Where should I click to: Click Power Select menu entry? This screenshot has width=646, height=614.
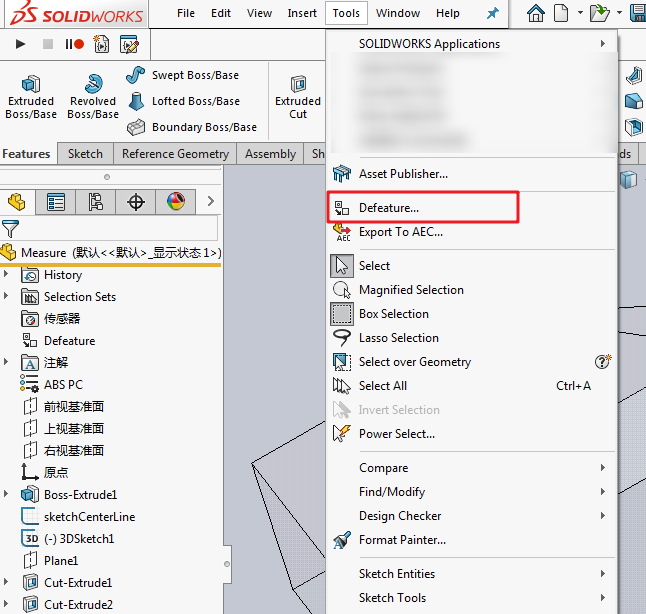pos(471,434)
